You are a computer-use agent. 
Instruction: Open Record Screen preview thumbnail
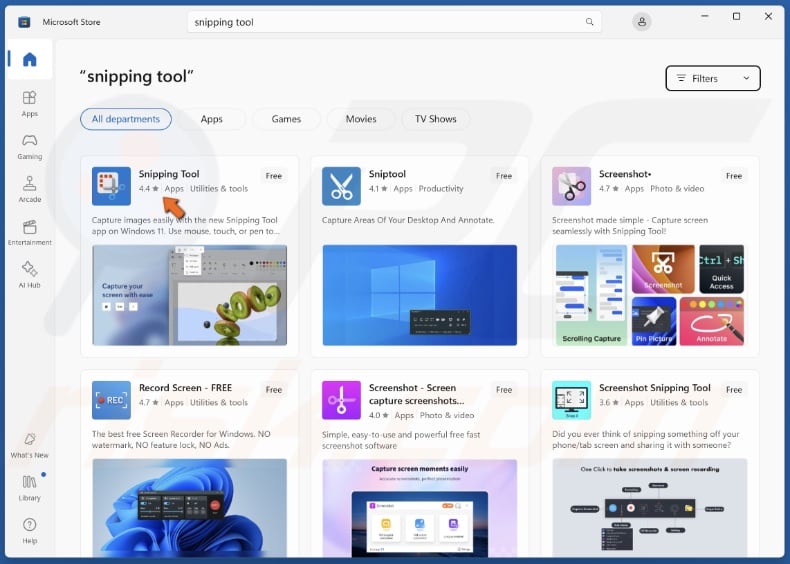click(x=189, y=508)
